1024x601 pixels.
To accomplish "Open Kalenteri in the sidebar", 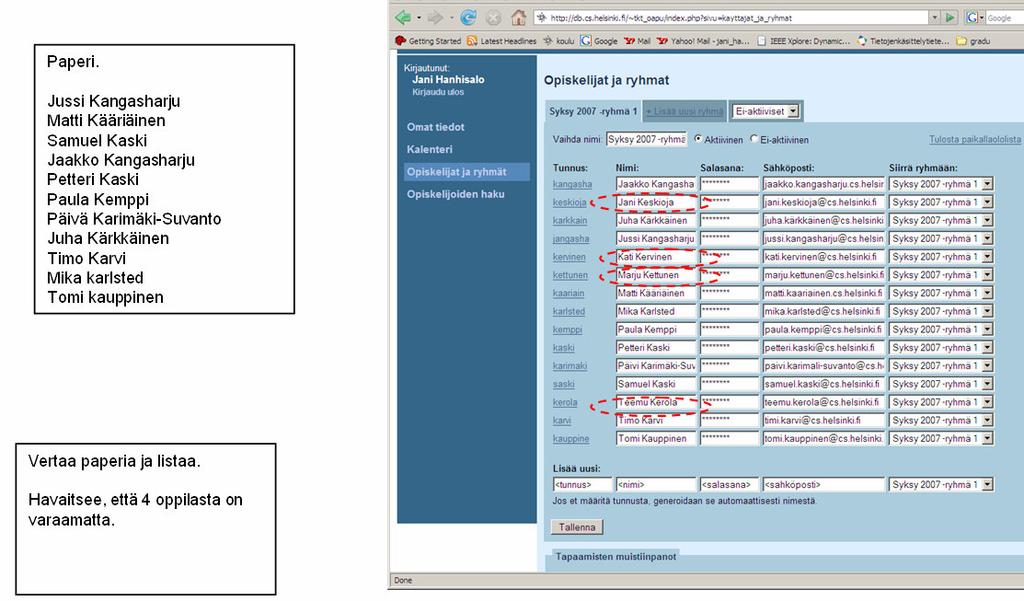I will pos(430,149).
